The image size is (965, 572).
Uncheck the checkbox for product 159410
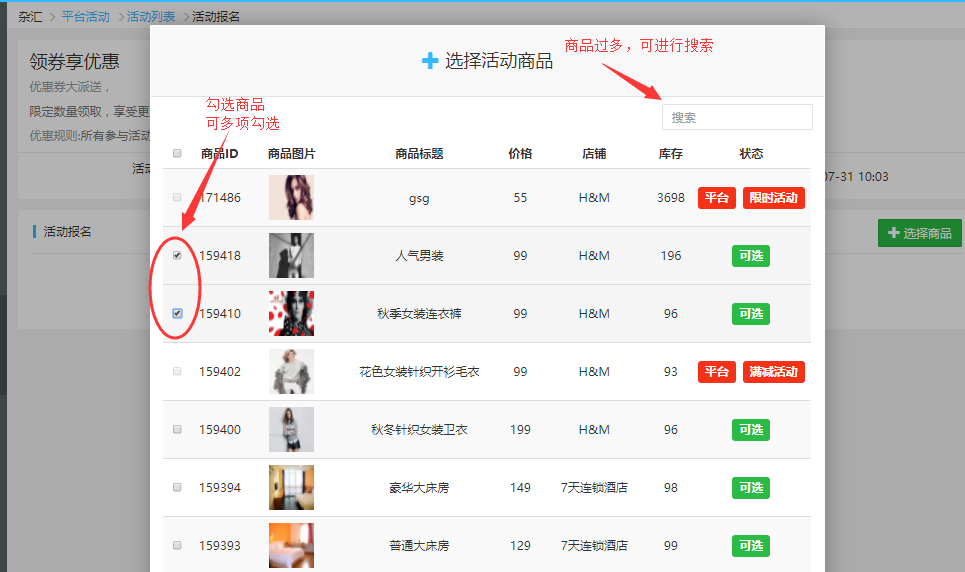pos(177,313)
